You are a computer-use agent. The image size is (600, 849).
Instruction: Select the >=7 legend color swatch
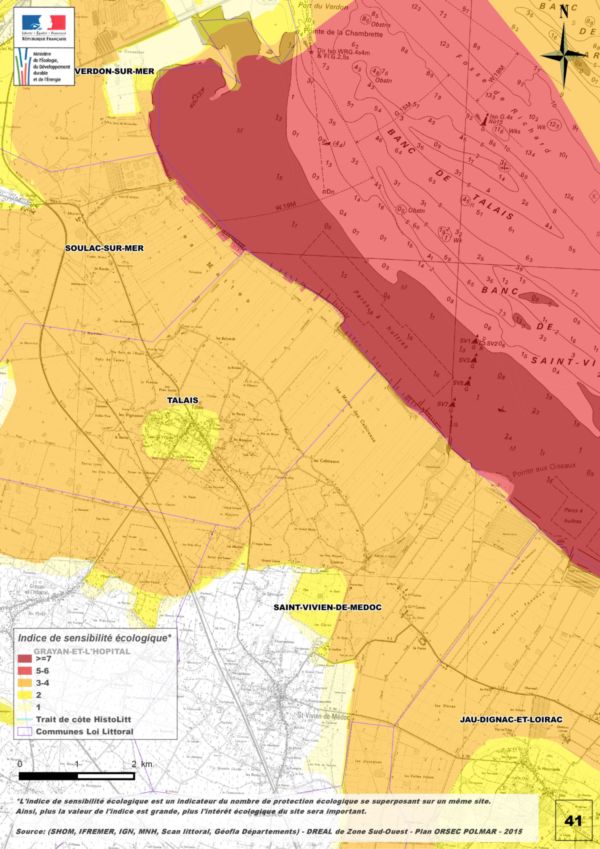coord(23,660)
